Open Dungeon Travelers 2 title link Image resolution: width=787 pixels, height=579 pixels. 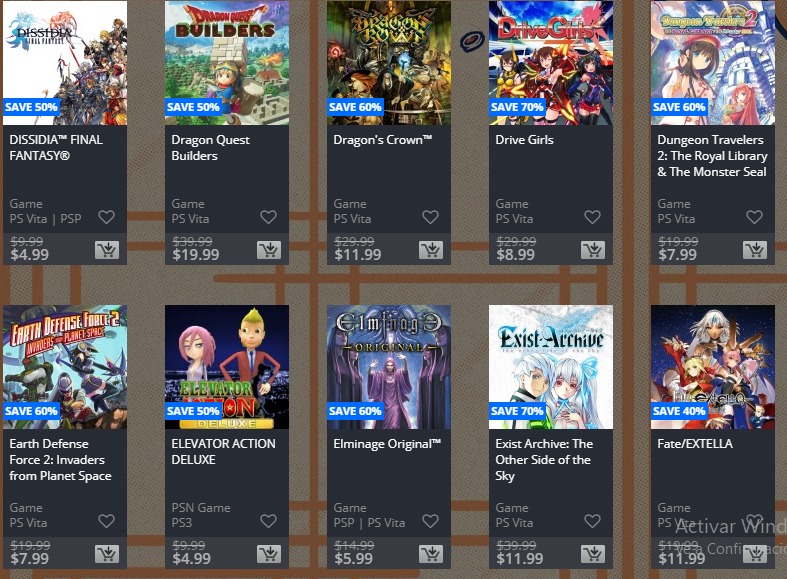tap(712, 156)
